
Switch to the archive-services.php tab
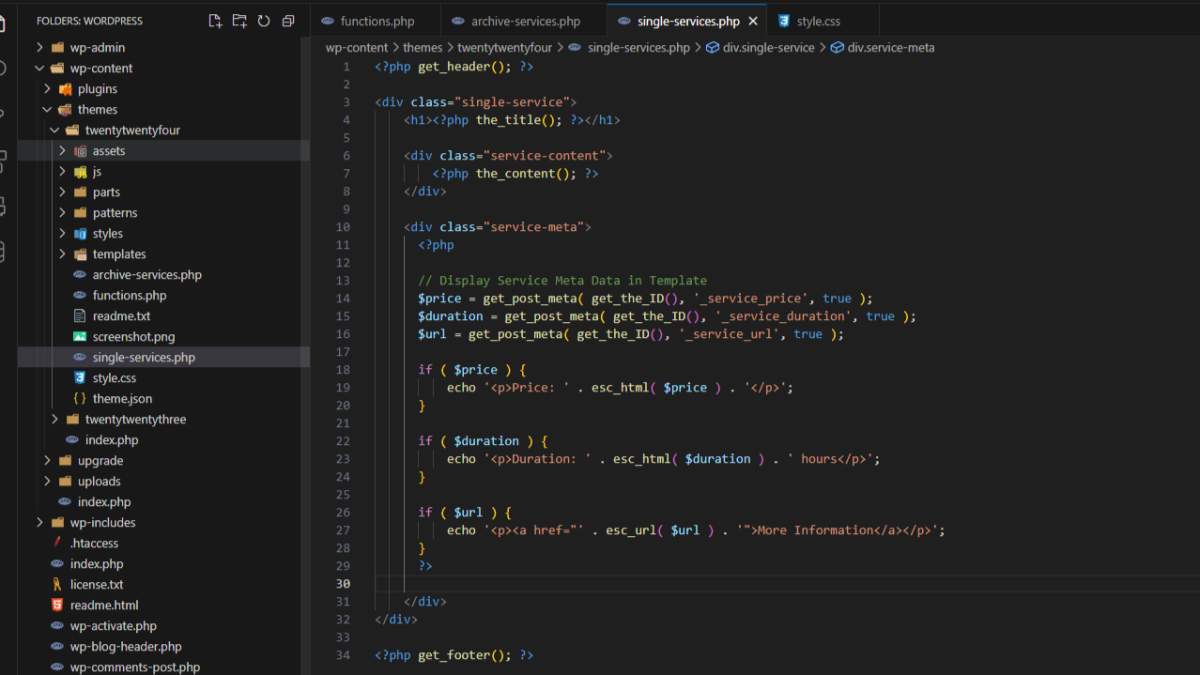click(x=524, y=21)
